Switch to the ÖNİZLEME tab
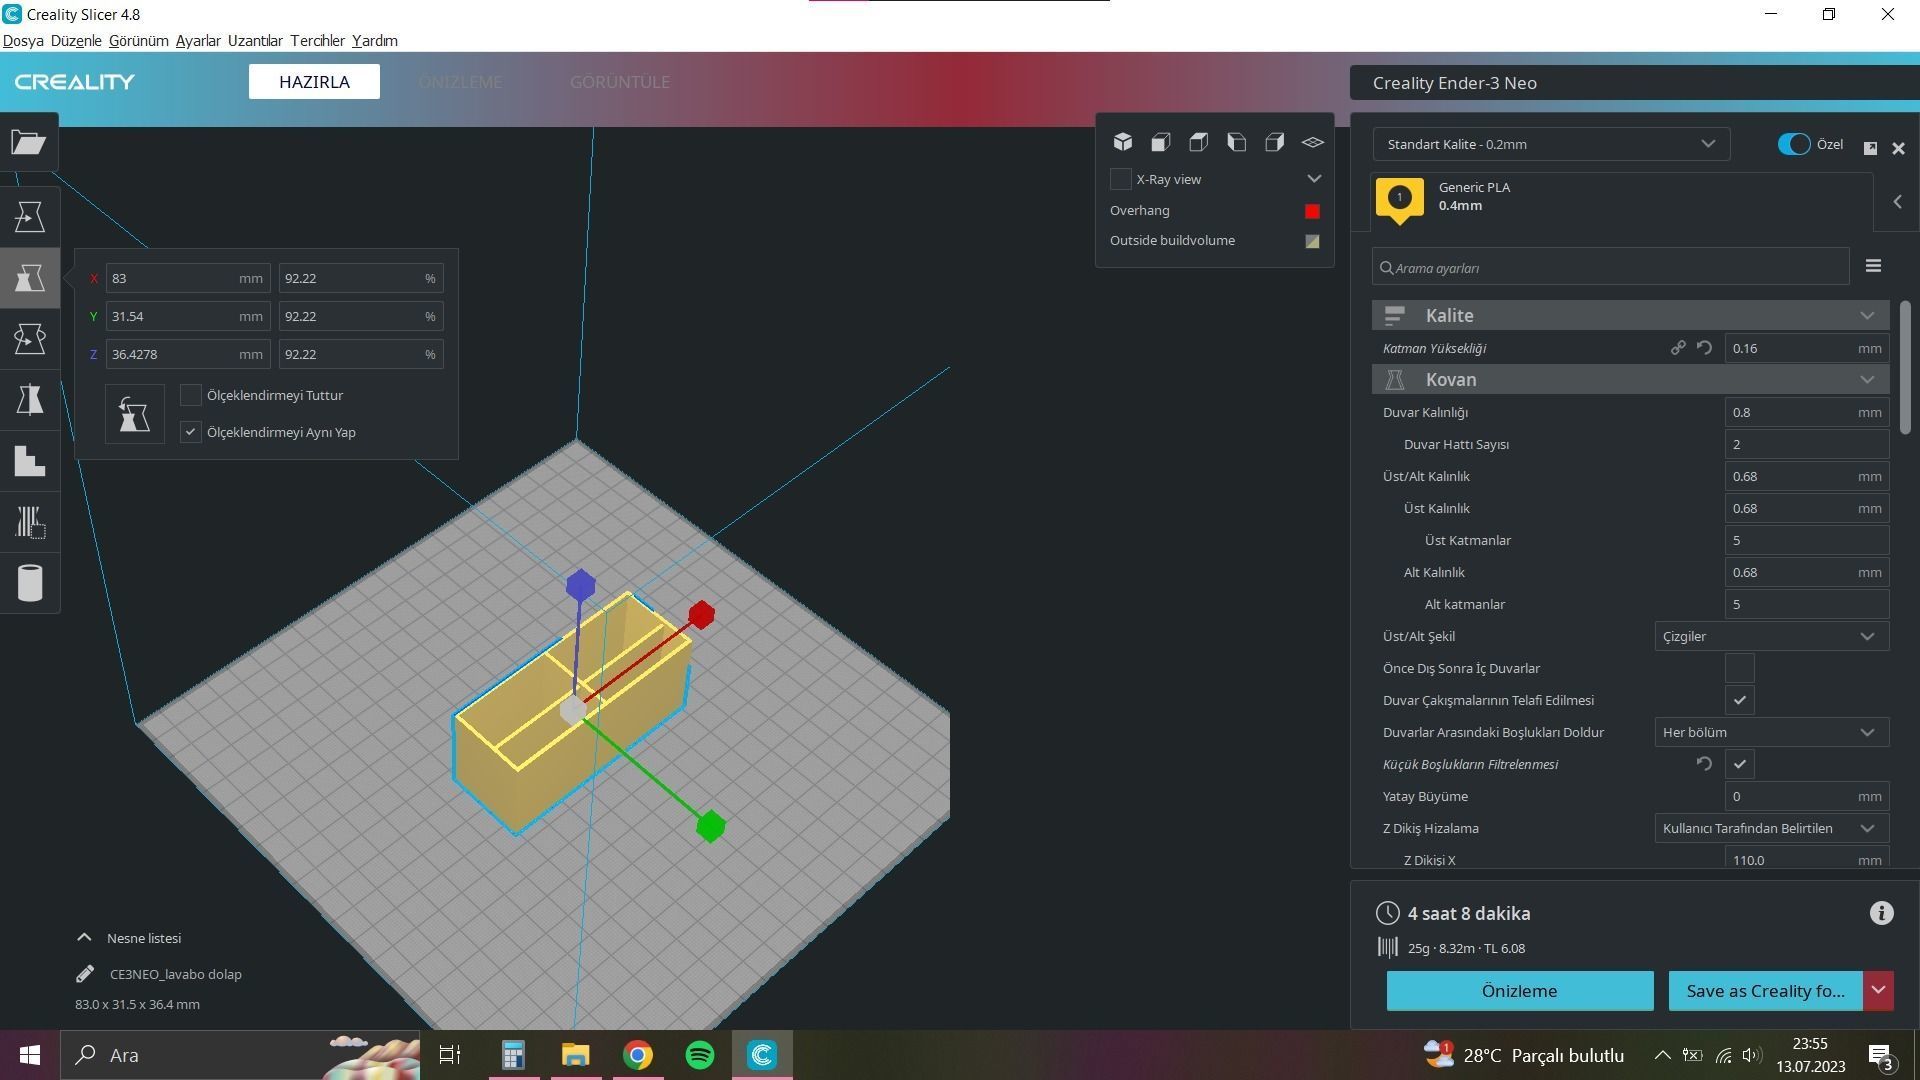 tap(460, 82)
